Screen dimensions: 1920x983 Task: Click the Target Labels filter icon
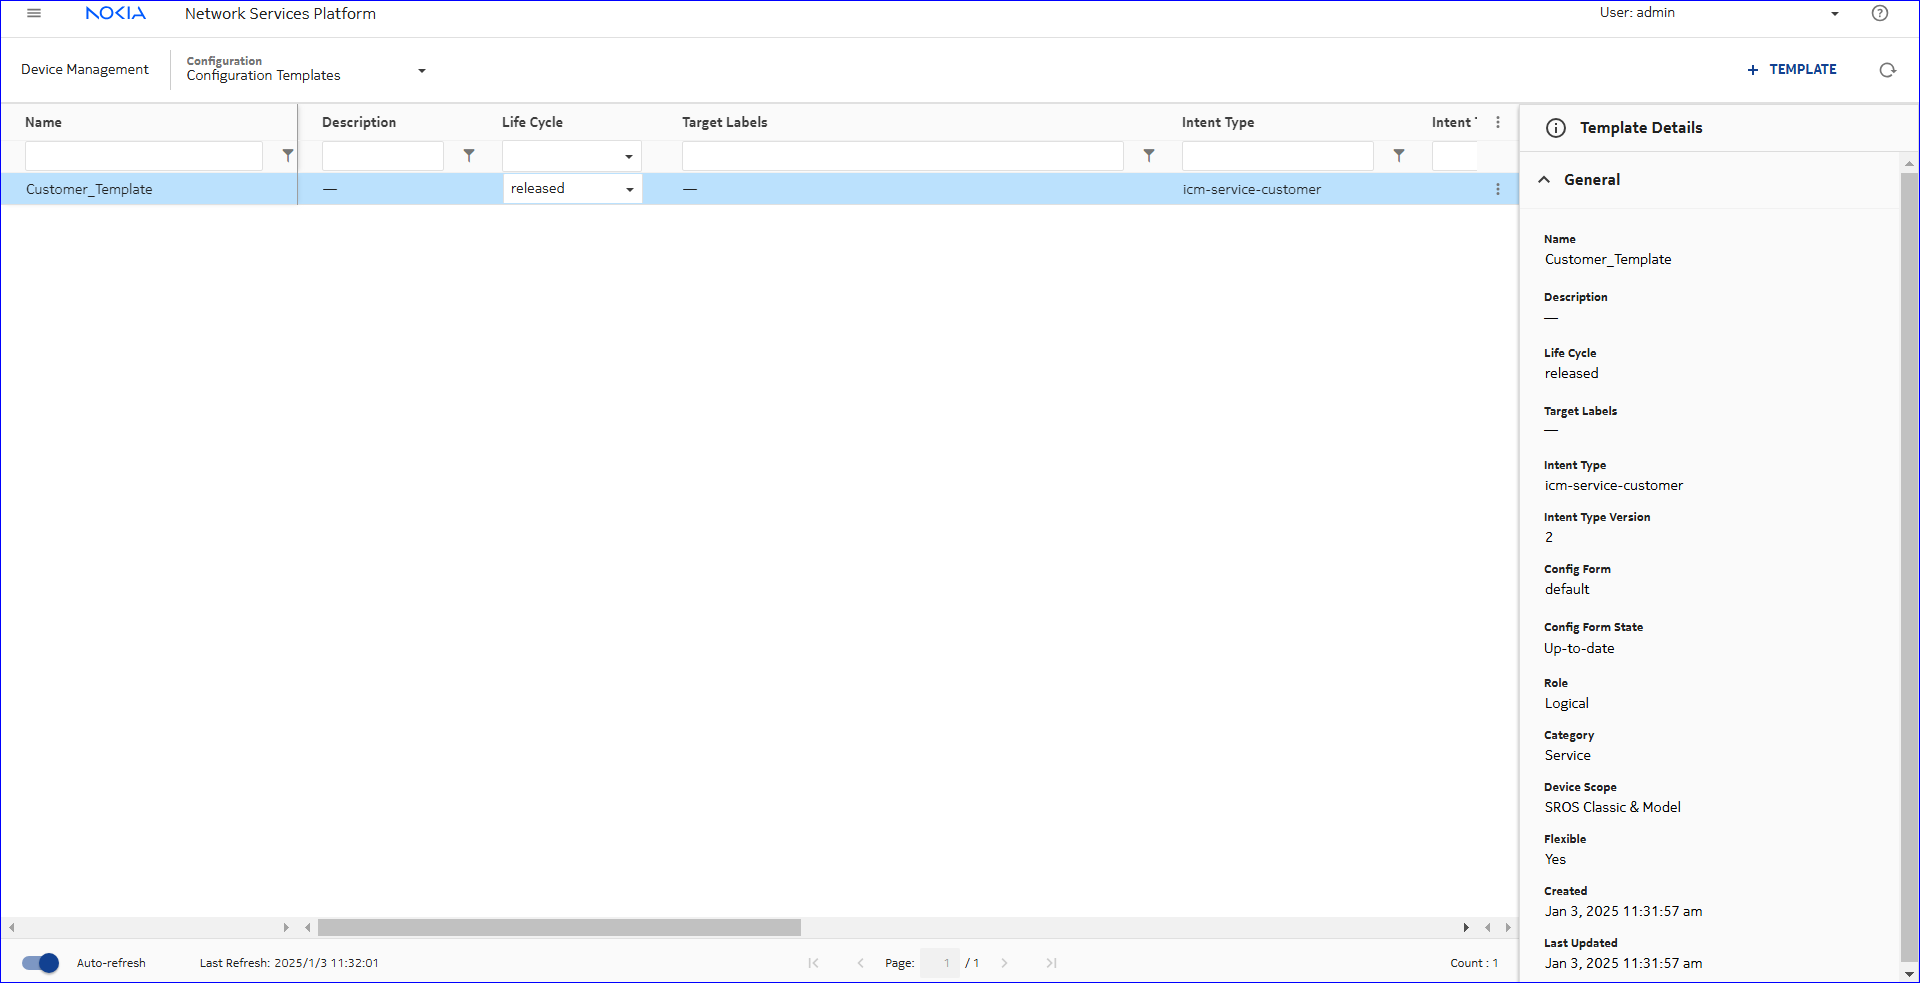tap(1149, 156)
